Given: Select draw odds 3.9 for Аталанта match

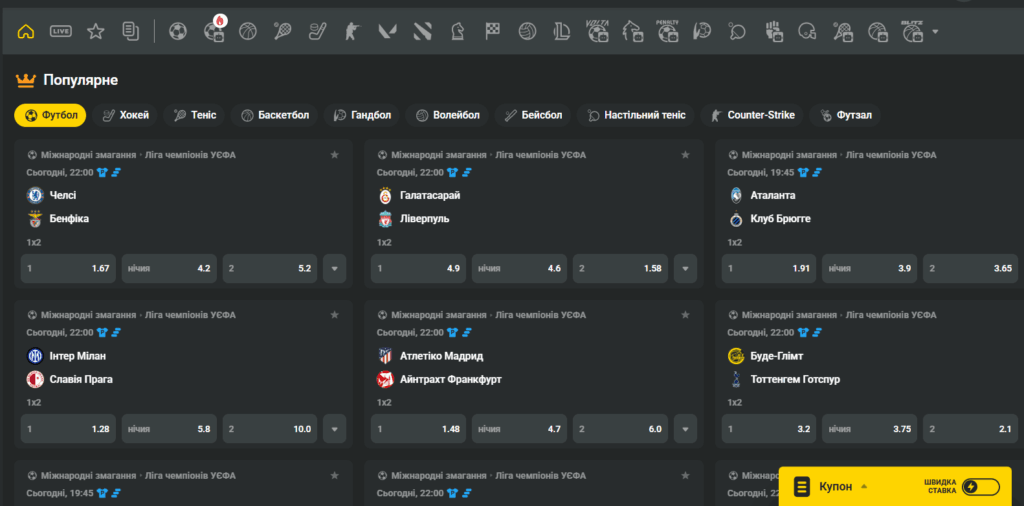Looking at the screenshot, I should [x=868, y=268].
